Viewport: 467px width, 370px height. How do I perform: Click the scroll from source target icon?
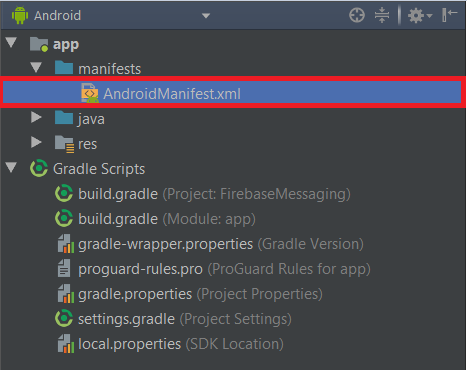357,15
